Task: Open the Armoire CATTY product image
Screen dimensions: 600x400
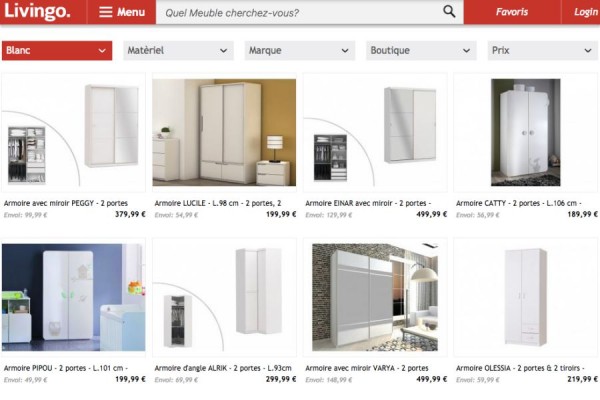Action: 525,131
